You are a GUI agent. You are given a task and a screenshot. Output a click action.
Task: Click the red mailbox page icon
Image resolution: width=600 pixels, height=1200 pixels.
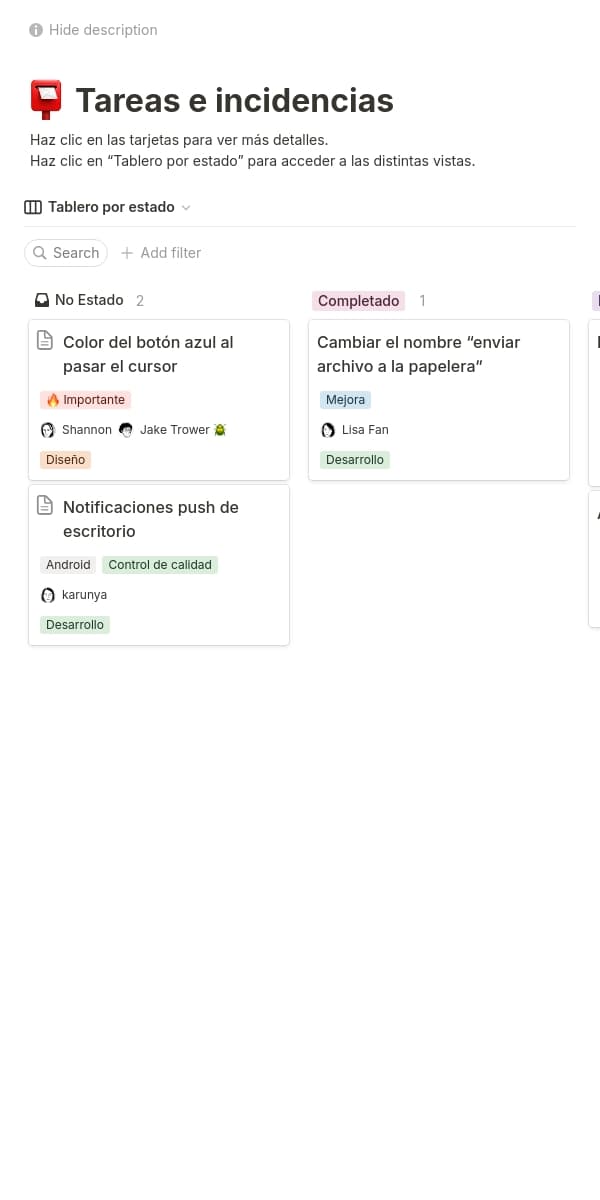(x=44, y=99)
